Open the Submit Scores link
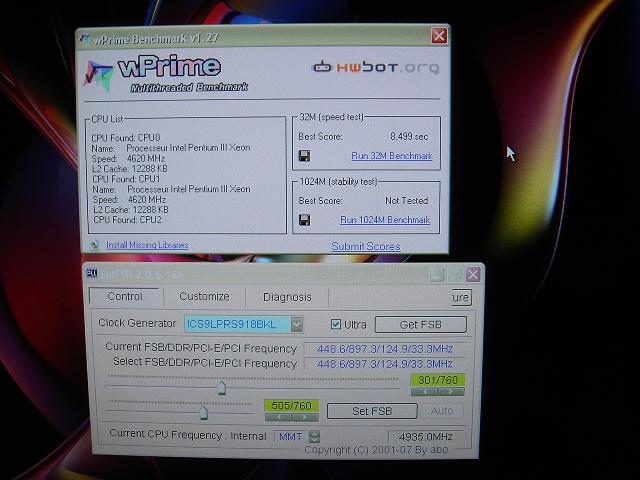 pos(366,246)
